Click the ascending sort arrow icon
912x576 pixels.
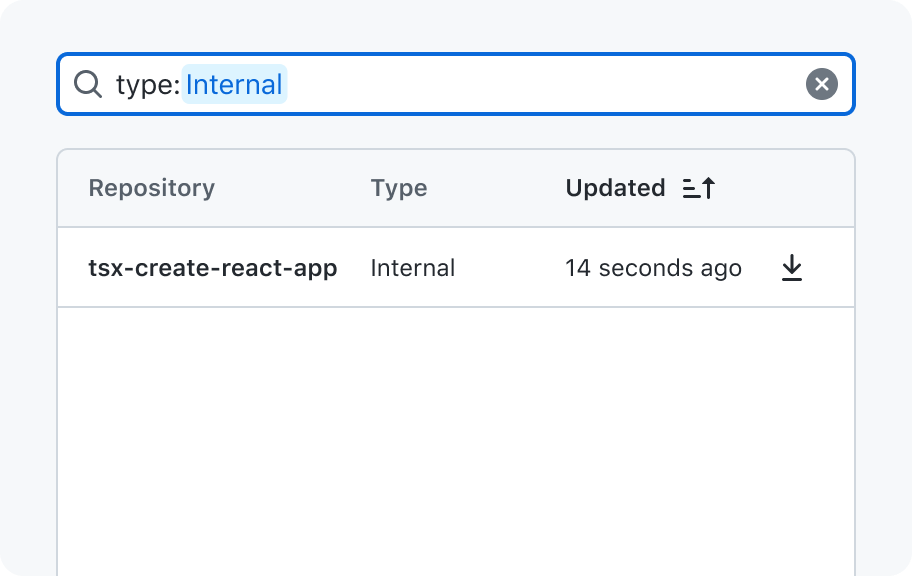(699, 188)
